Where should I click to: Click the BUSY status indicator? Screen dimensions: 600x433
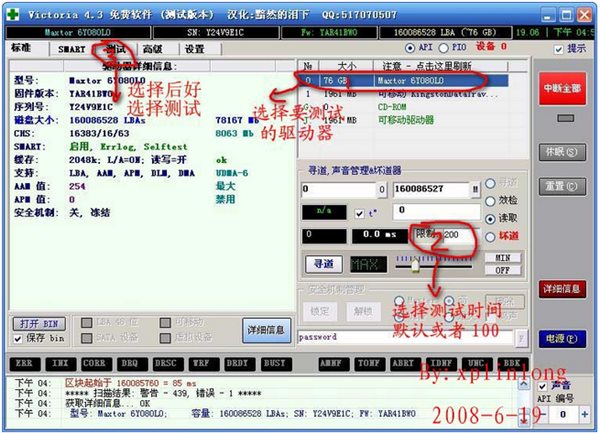[275, 364]
